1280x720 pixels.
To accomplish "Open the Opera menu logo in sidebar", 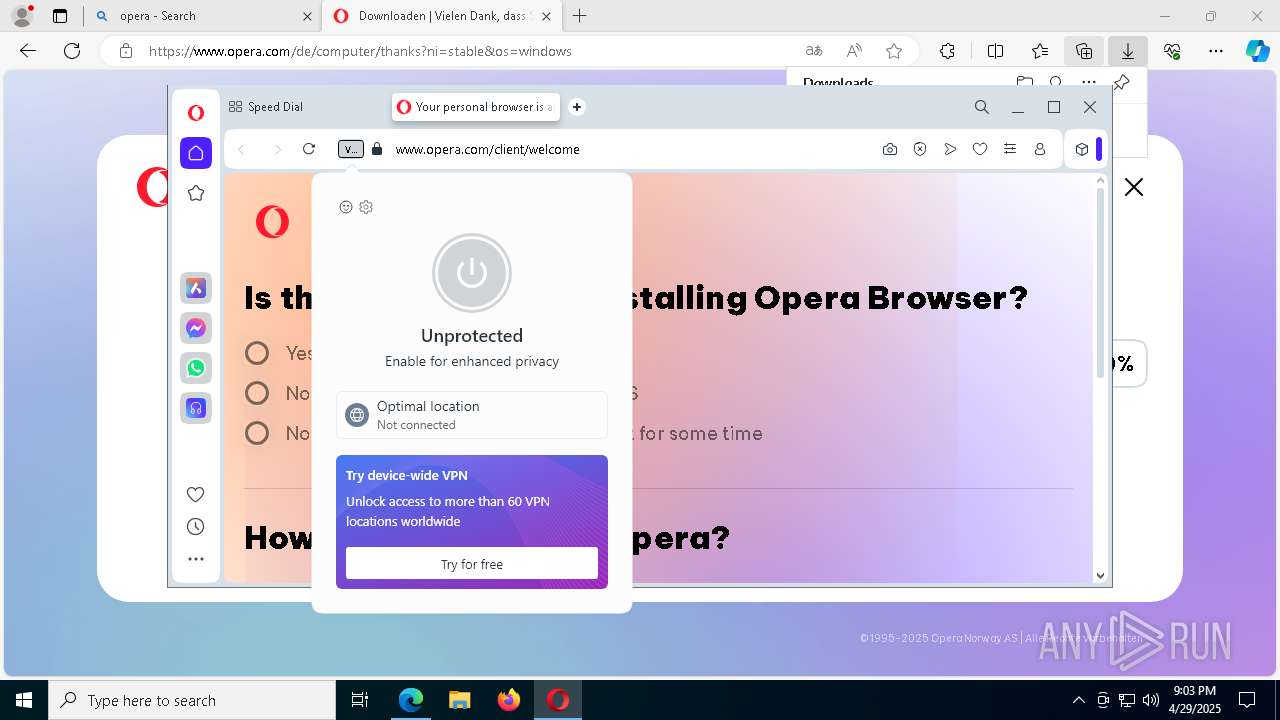I will point(196,113).
